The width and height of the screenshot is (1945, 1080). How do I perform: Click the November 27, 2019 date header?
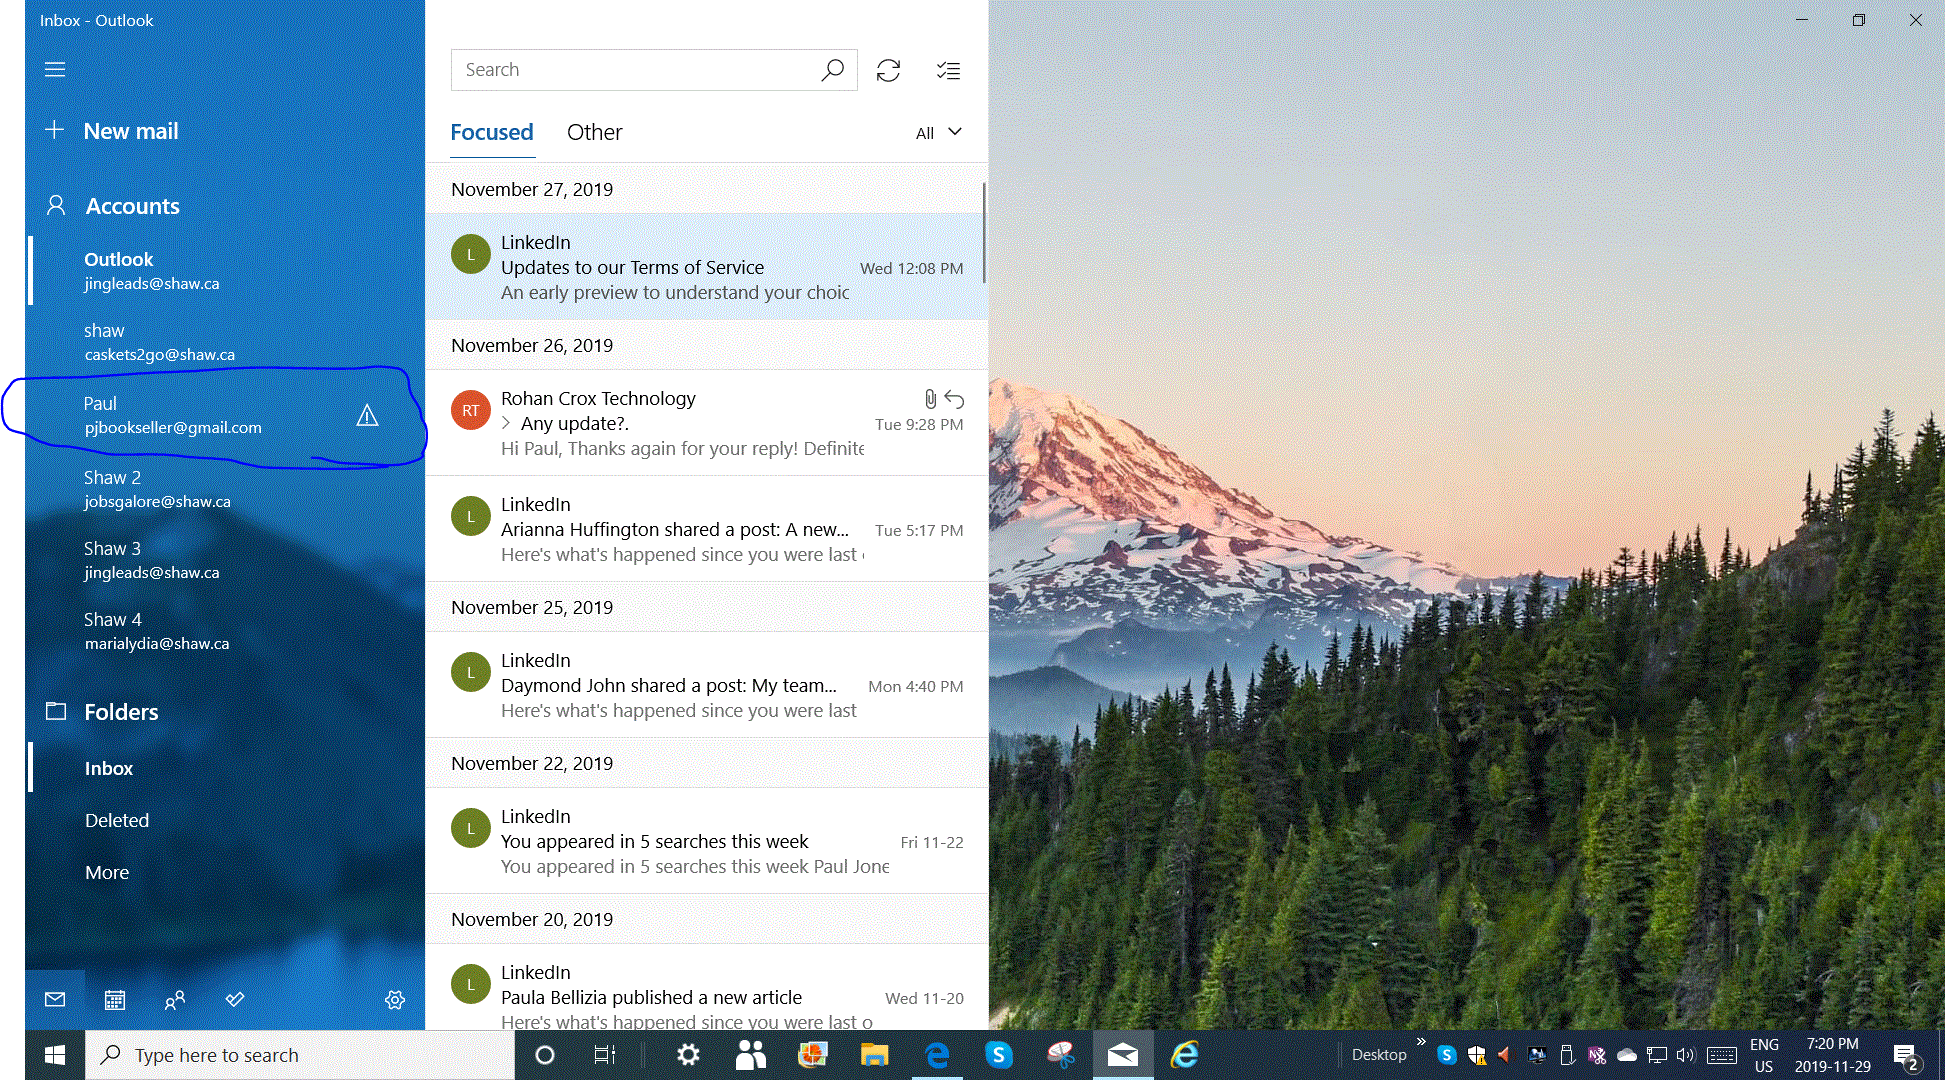point(532,189)
